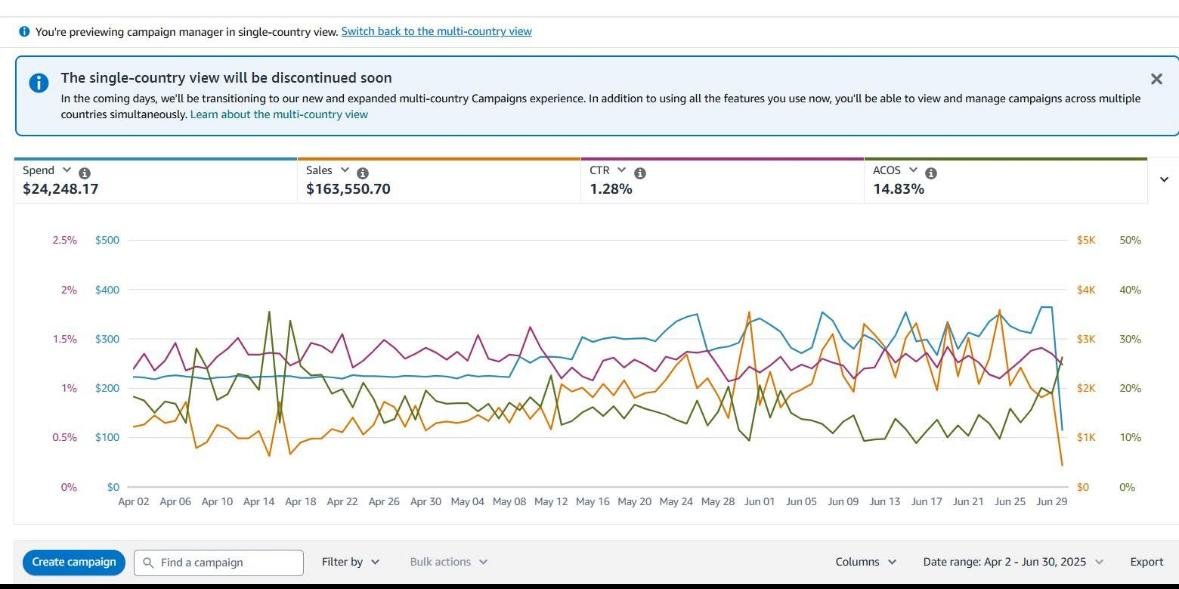
Task: Open the Filter by dropdown
Action: point(351,562)
